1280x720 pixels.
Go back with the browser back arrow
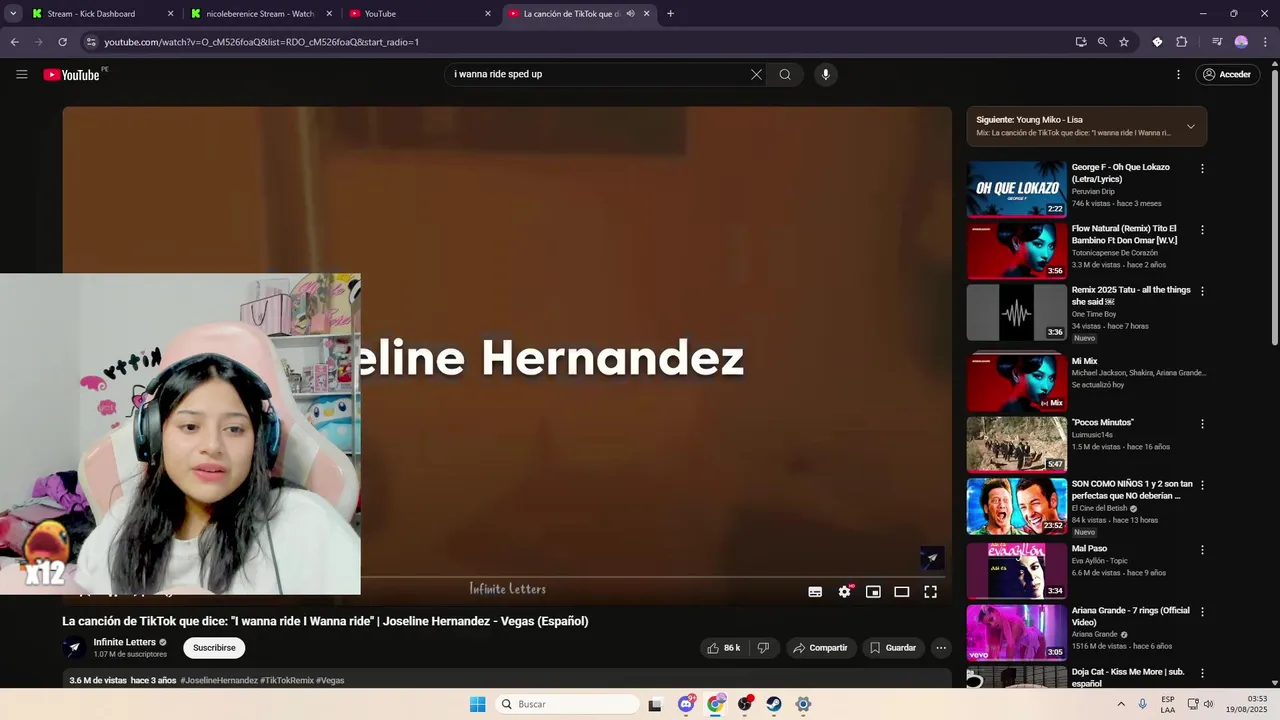14,42
